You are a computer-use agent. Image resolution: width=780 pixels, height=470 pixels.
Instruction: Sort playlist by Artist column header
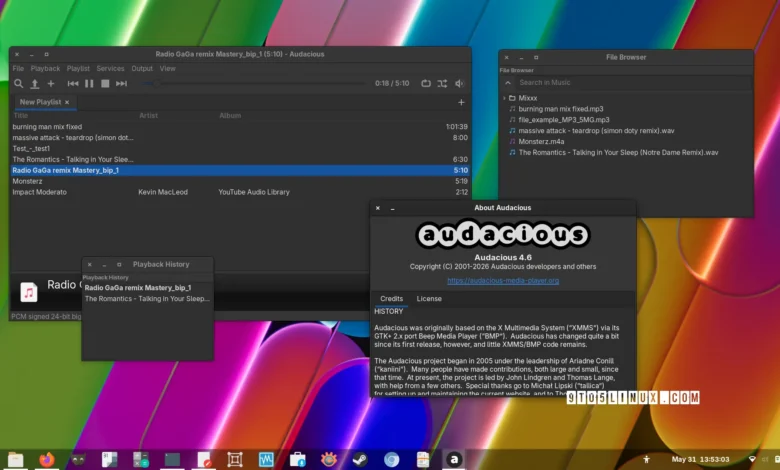(148, 115)
